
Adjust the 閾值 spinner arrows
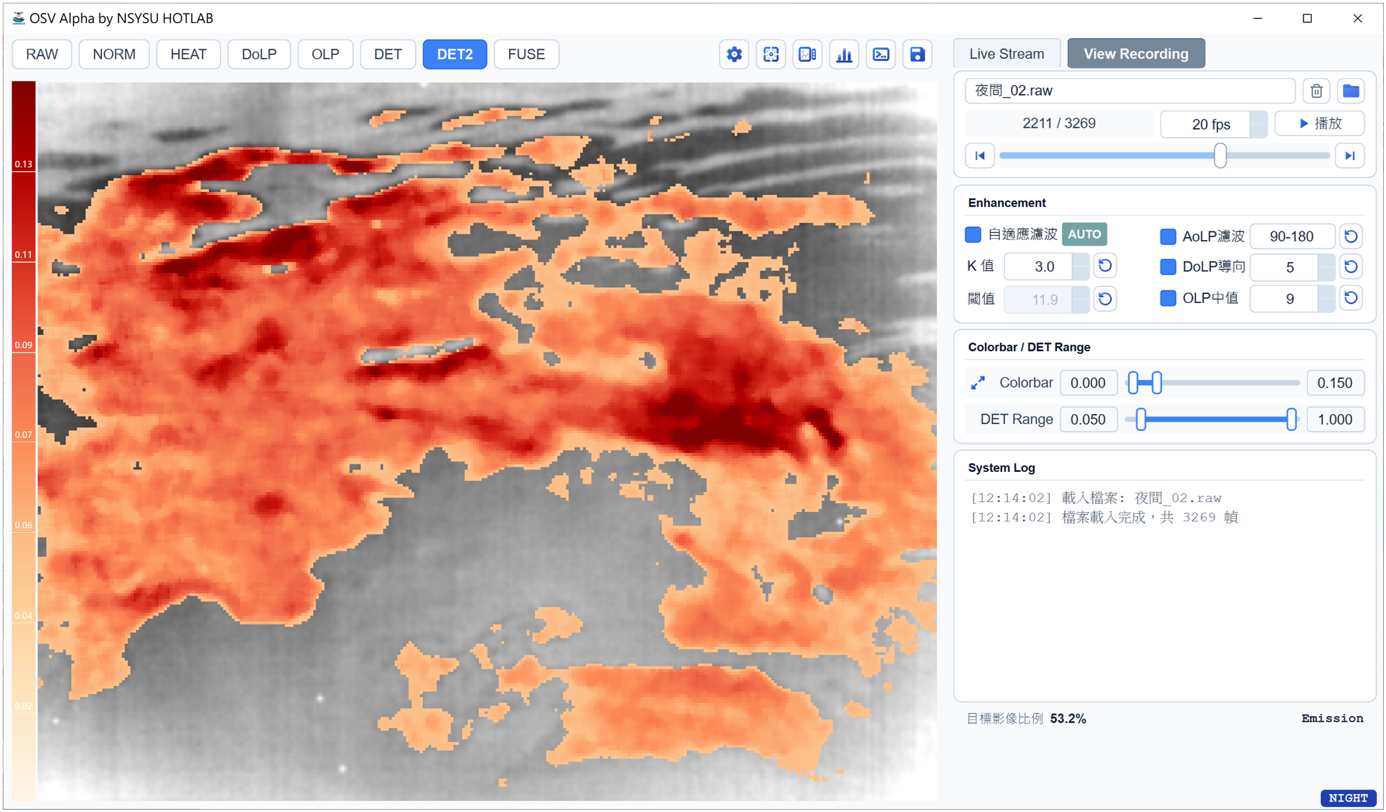1080,299
